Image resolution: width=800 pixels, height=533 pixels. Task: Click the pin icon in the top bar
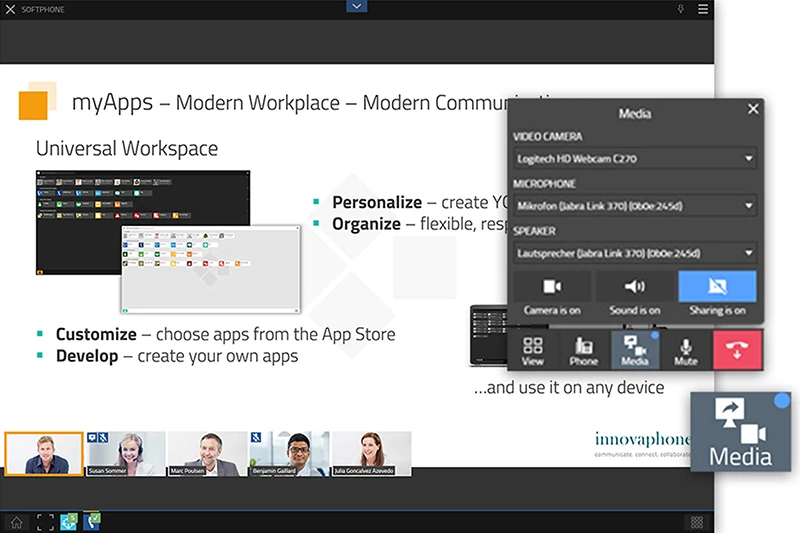[x=681, y=8]
